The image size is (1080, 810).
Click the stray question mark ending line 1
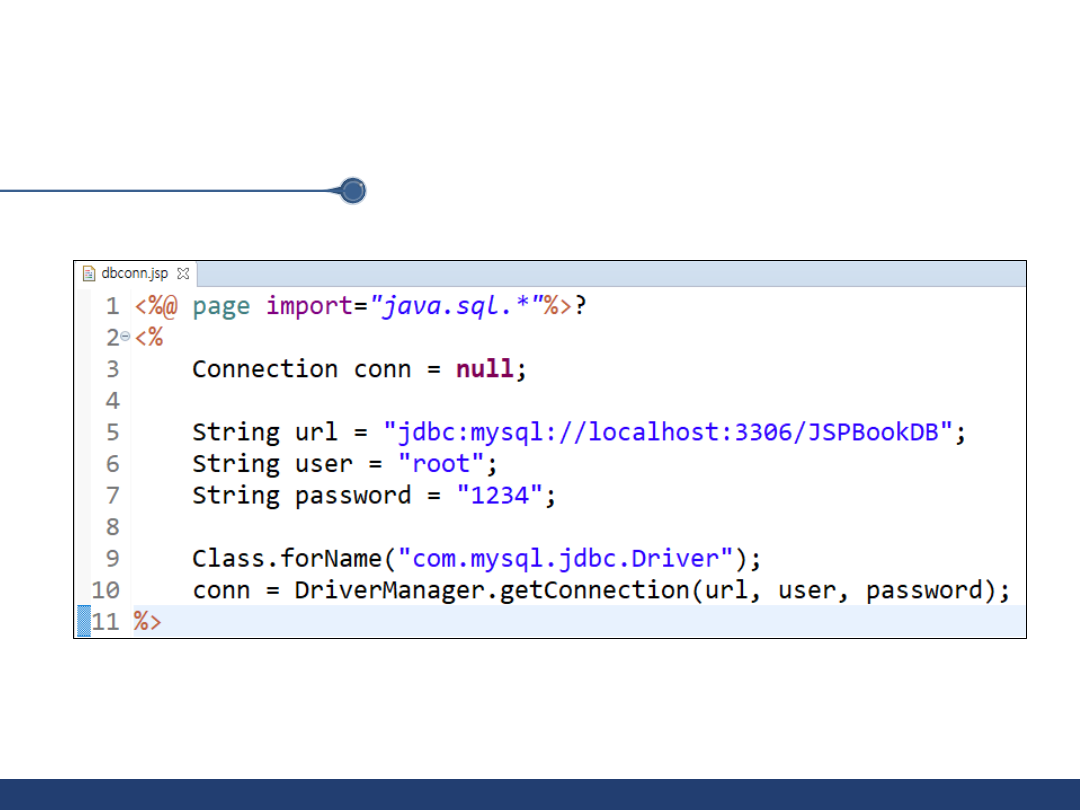point(580,306)
